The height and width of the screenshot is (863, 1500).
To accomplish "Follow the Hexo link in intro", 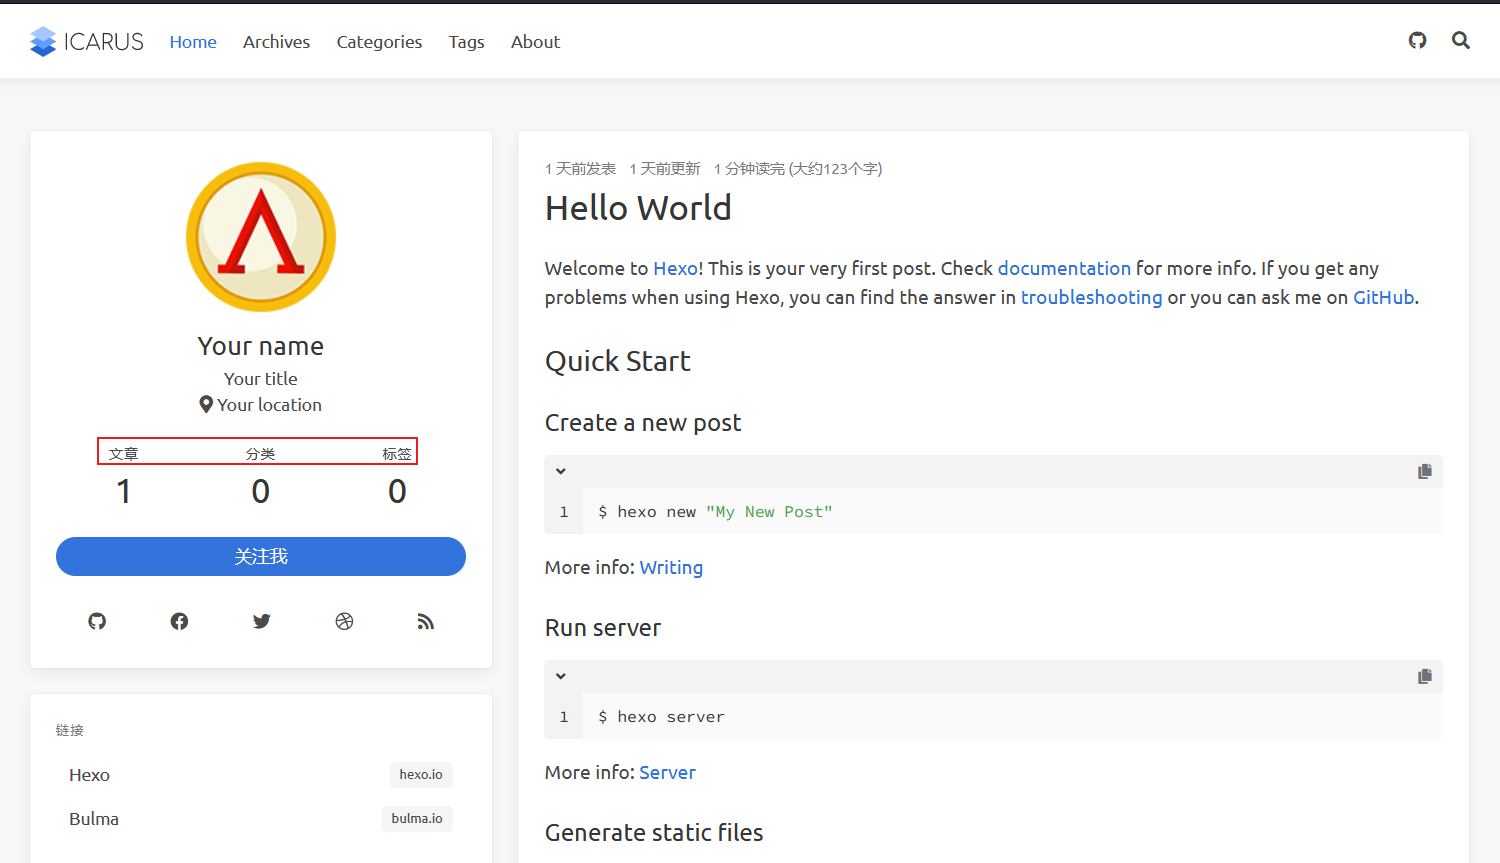I will click(676, 268).
